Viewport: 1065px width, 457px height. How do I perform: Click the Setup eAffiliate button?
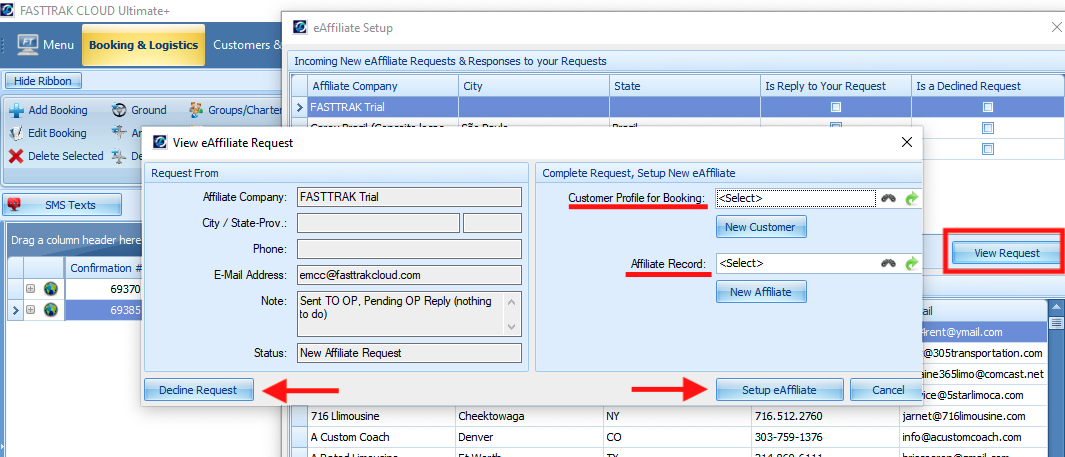tap(778, 390)
